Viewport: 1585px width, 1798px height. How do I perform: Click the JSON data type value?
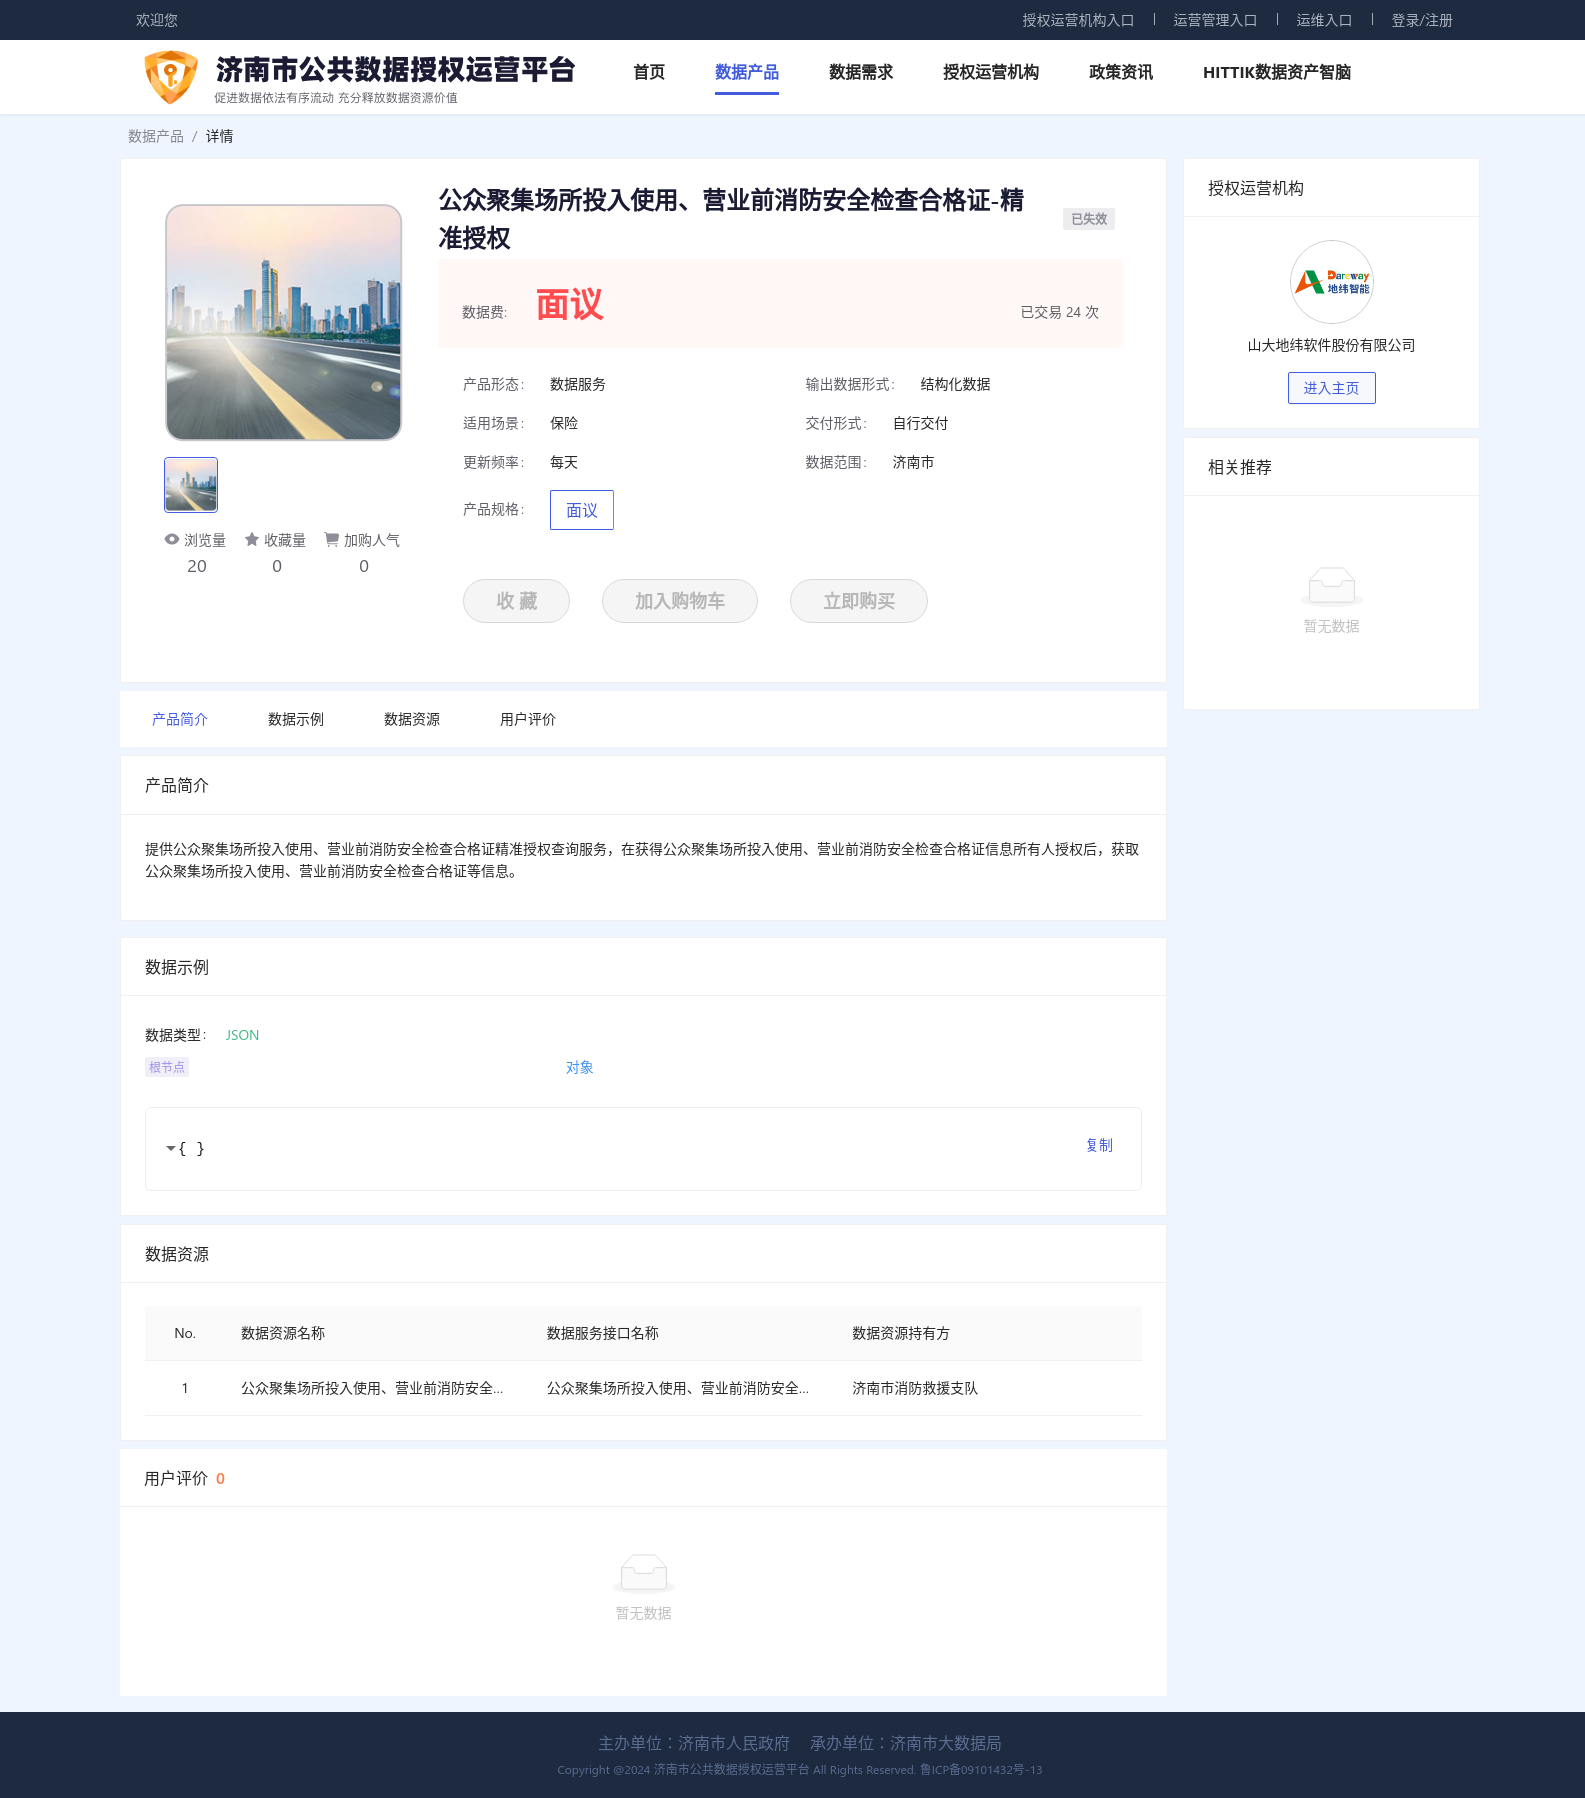(242, 1035)
